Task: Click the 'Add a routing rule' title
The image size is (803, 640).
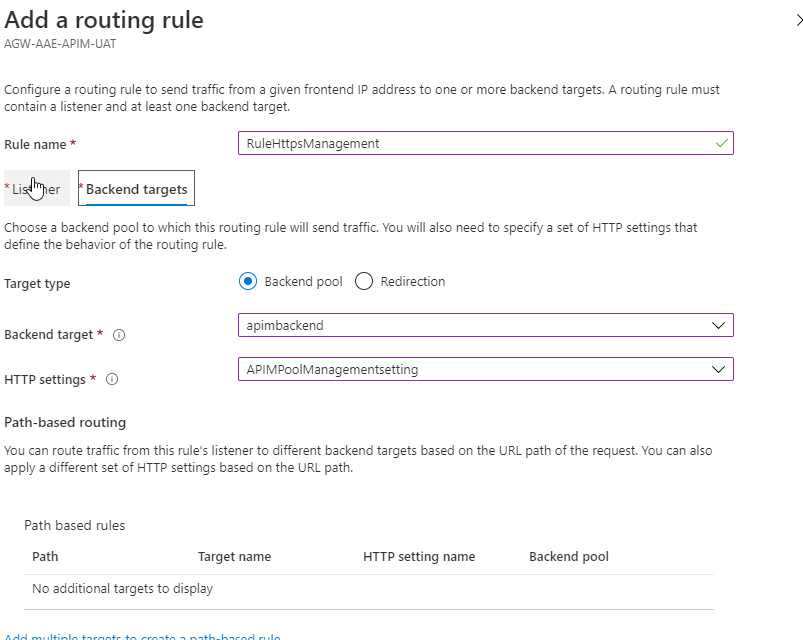Action: (x=104, y=20)
